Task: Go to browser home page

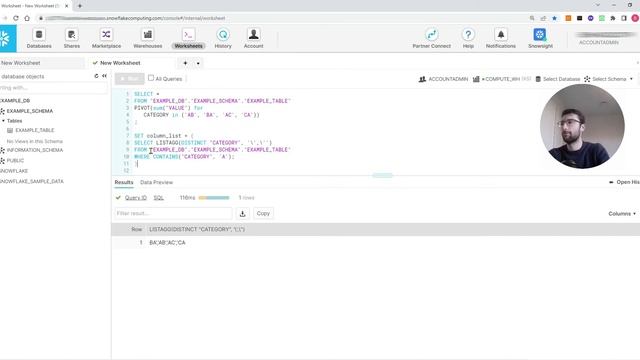Action: [27, 18]
